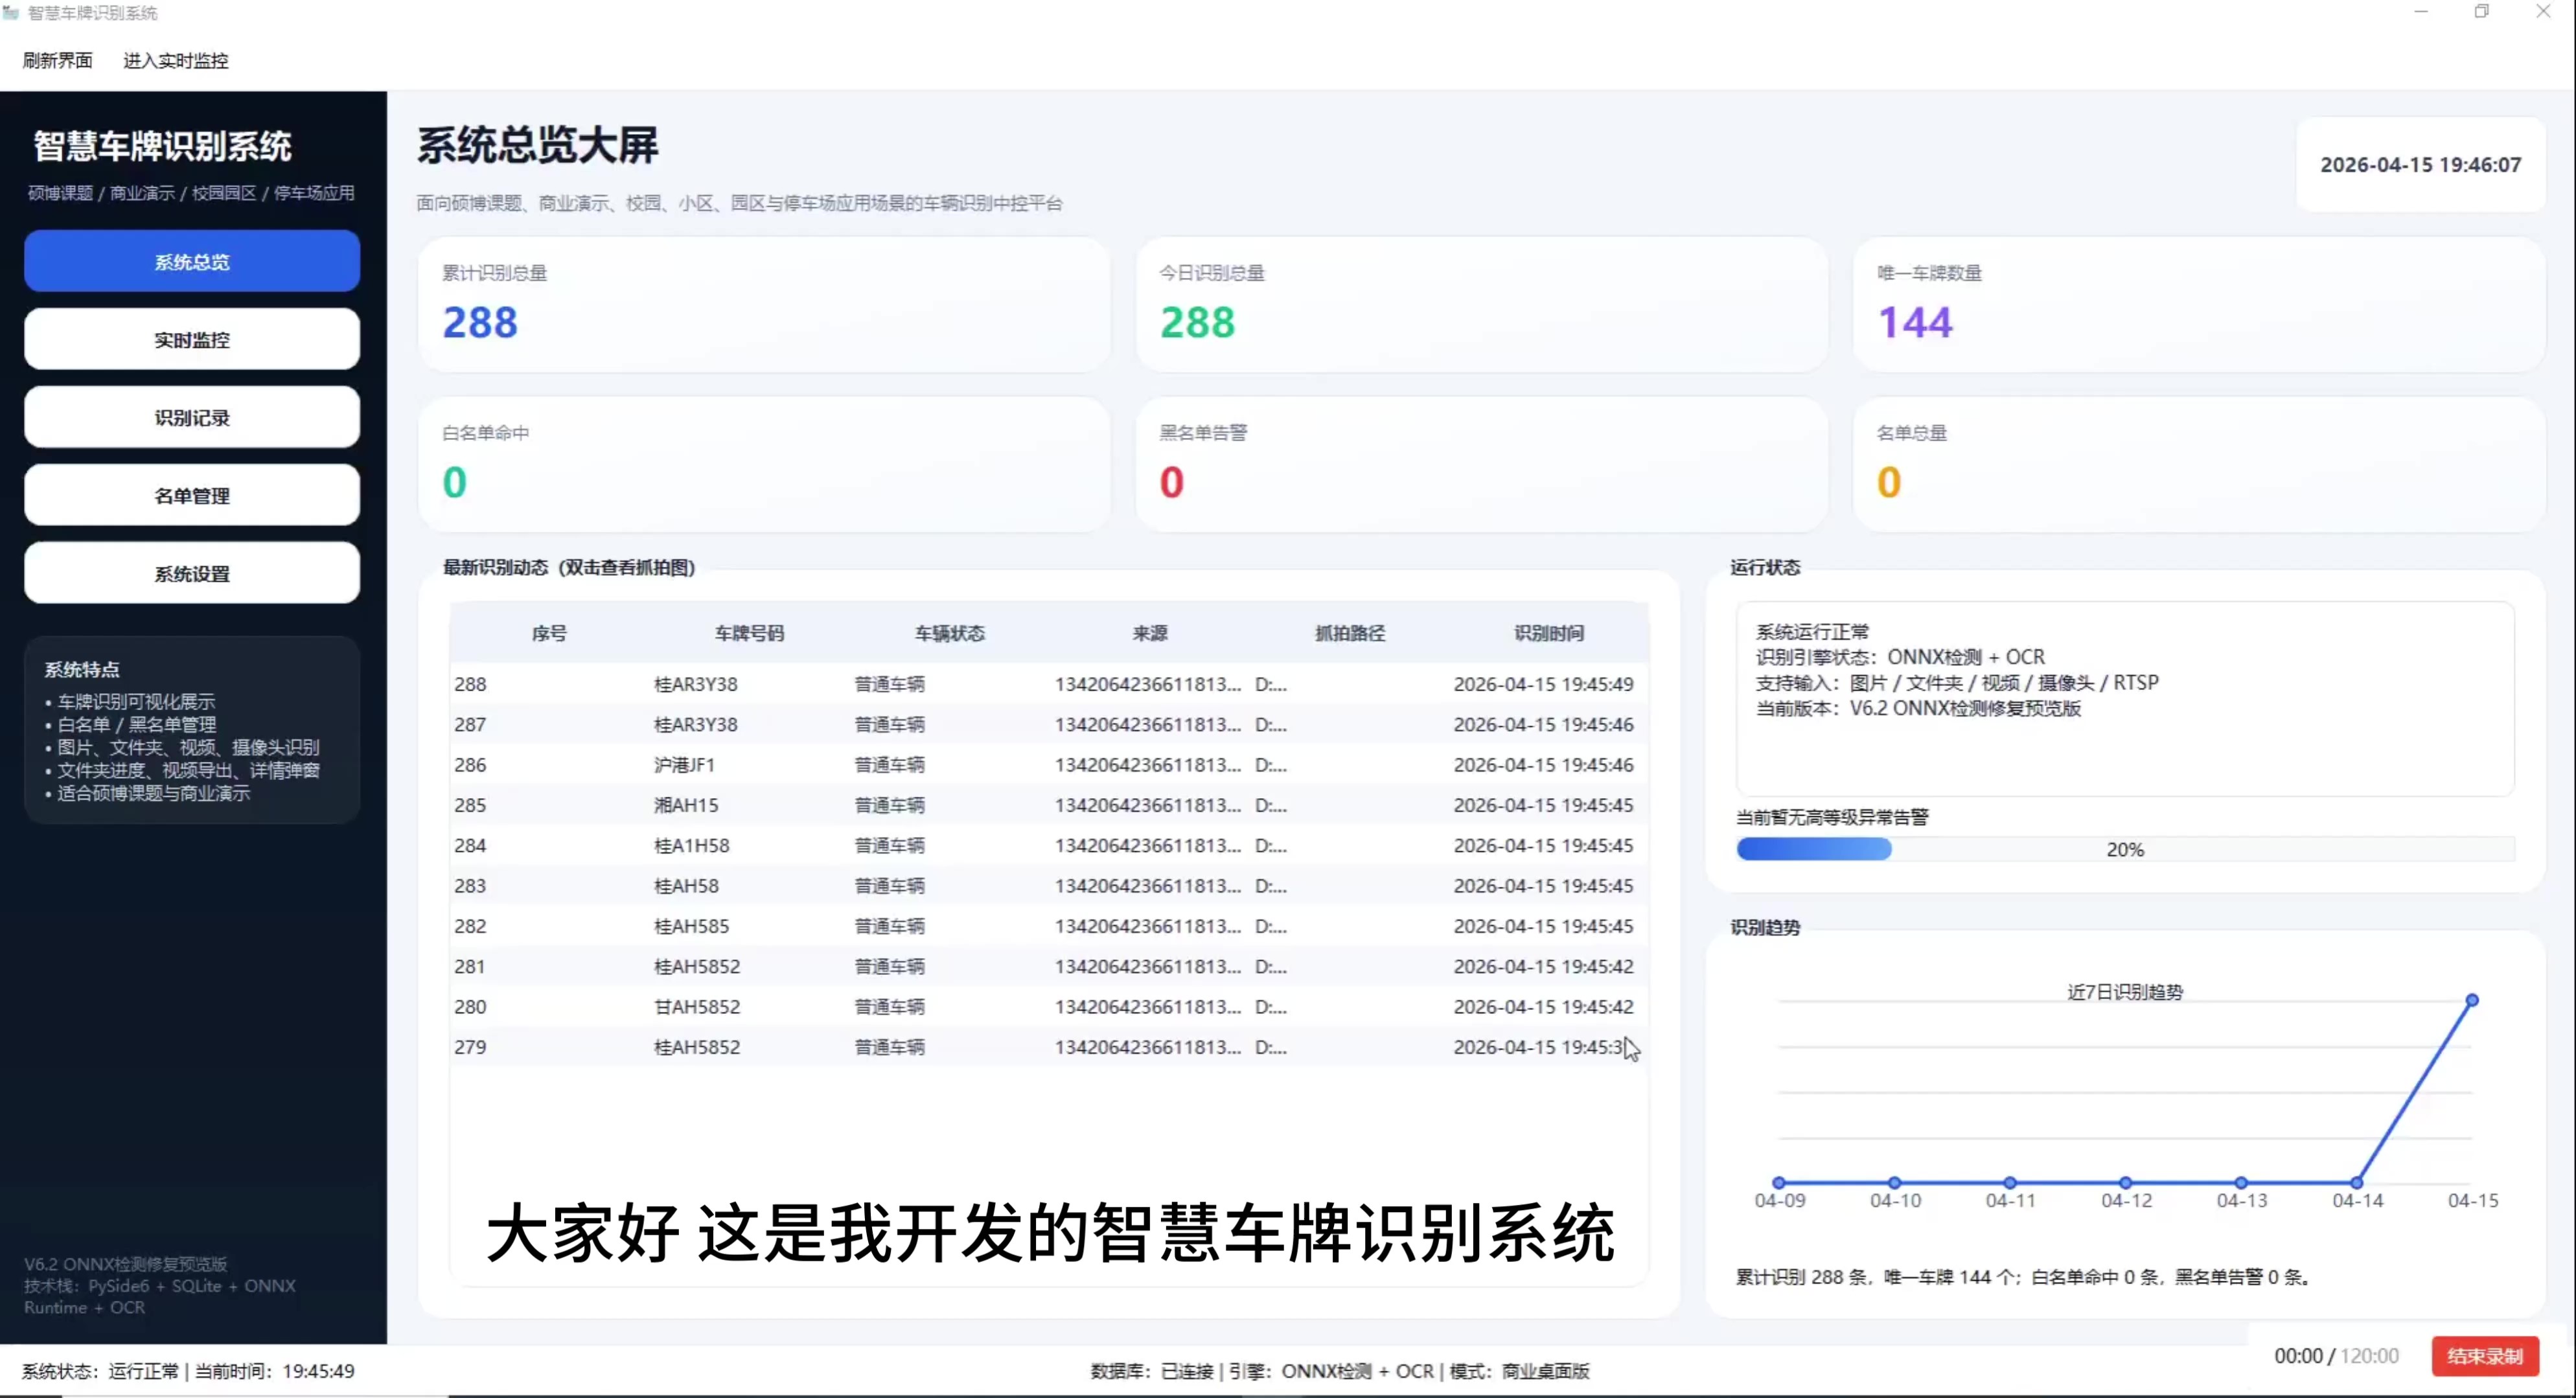
Task: Click the 今日识别总量 card value 288
Action: 1197,322
